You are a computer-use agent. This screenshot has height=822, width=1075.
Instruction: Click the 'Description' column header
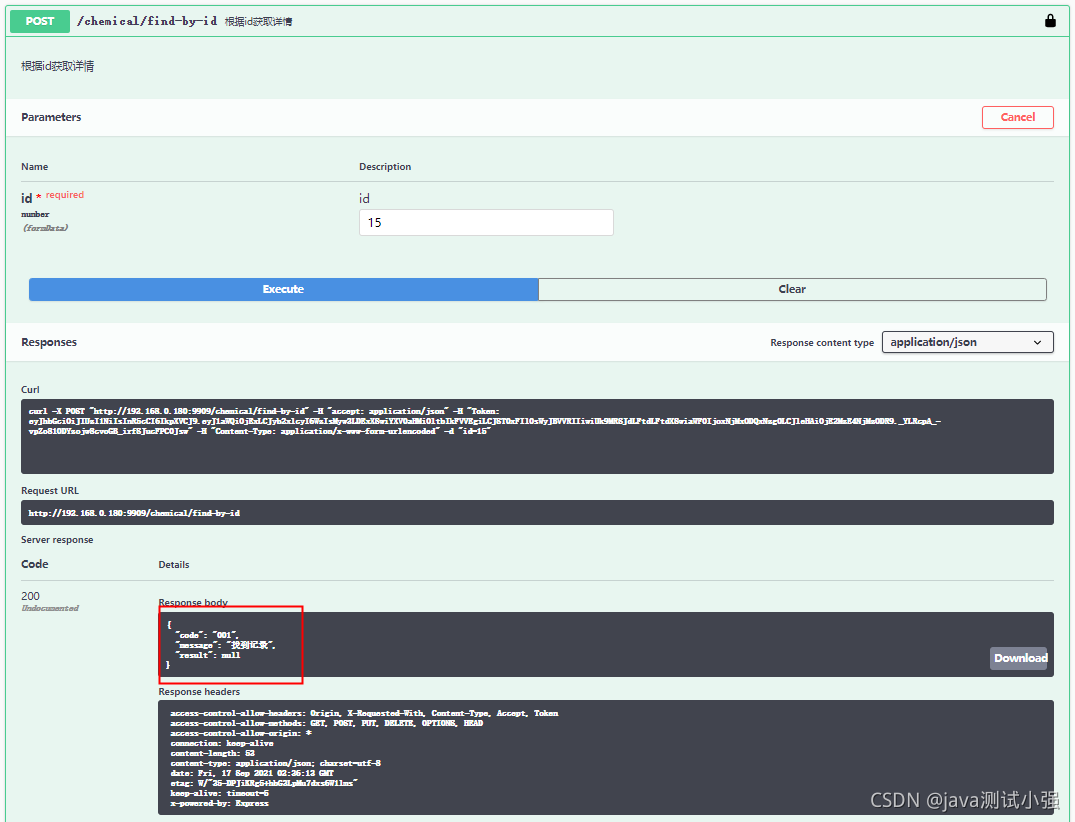point(385,167)
